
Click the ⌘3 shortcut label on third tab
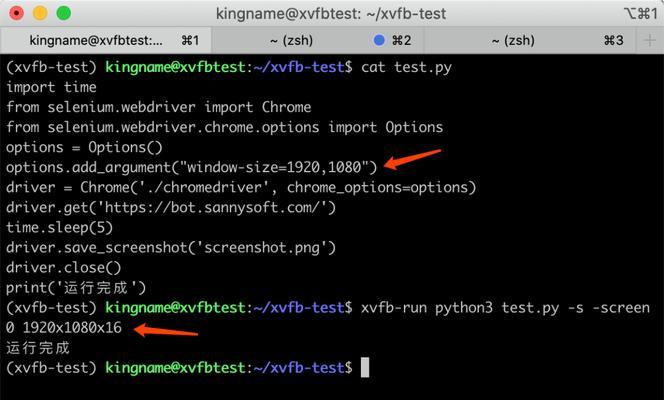tap(613, 41)
